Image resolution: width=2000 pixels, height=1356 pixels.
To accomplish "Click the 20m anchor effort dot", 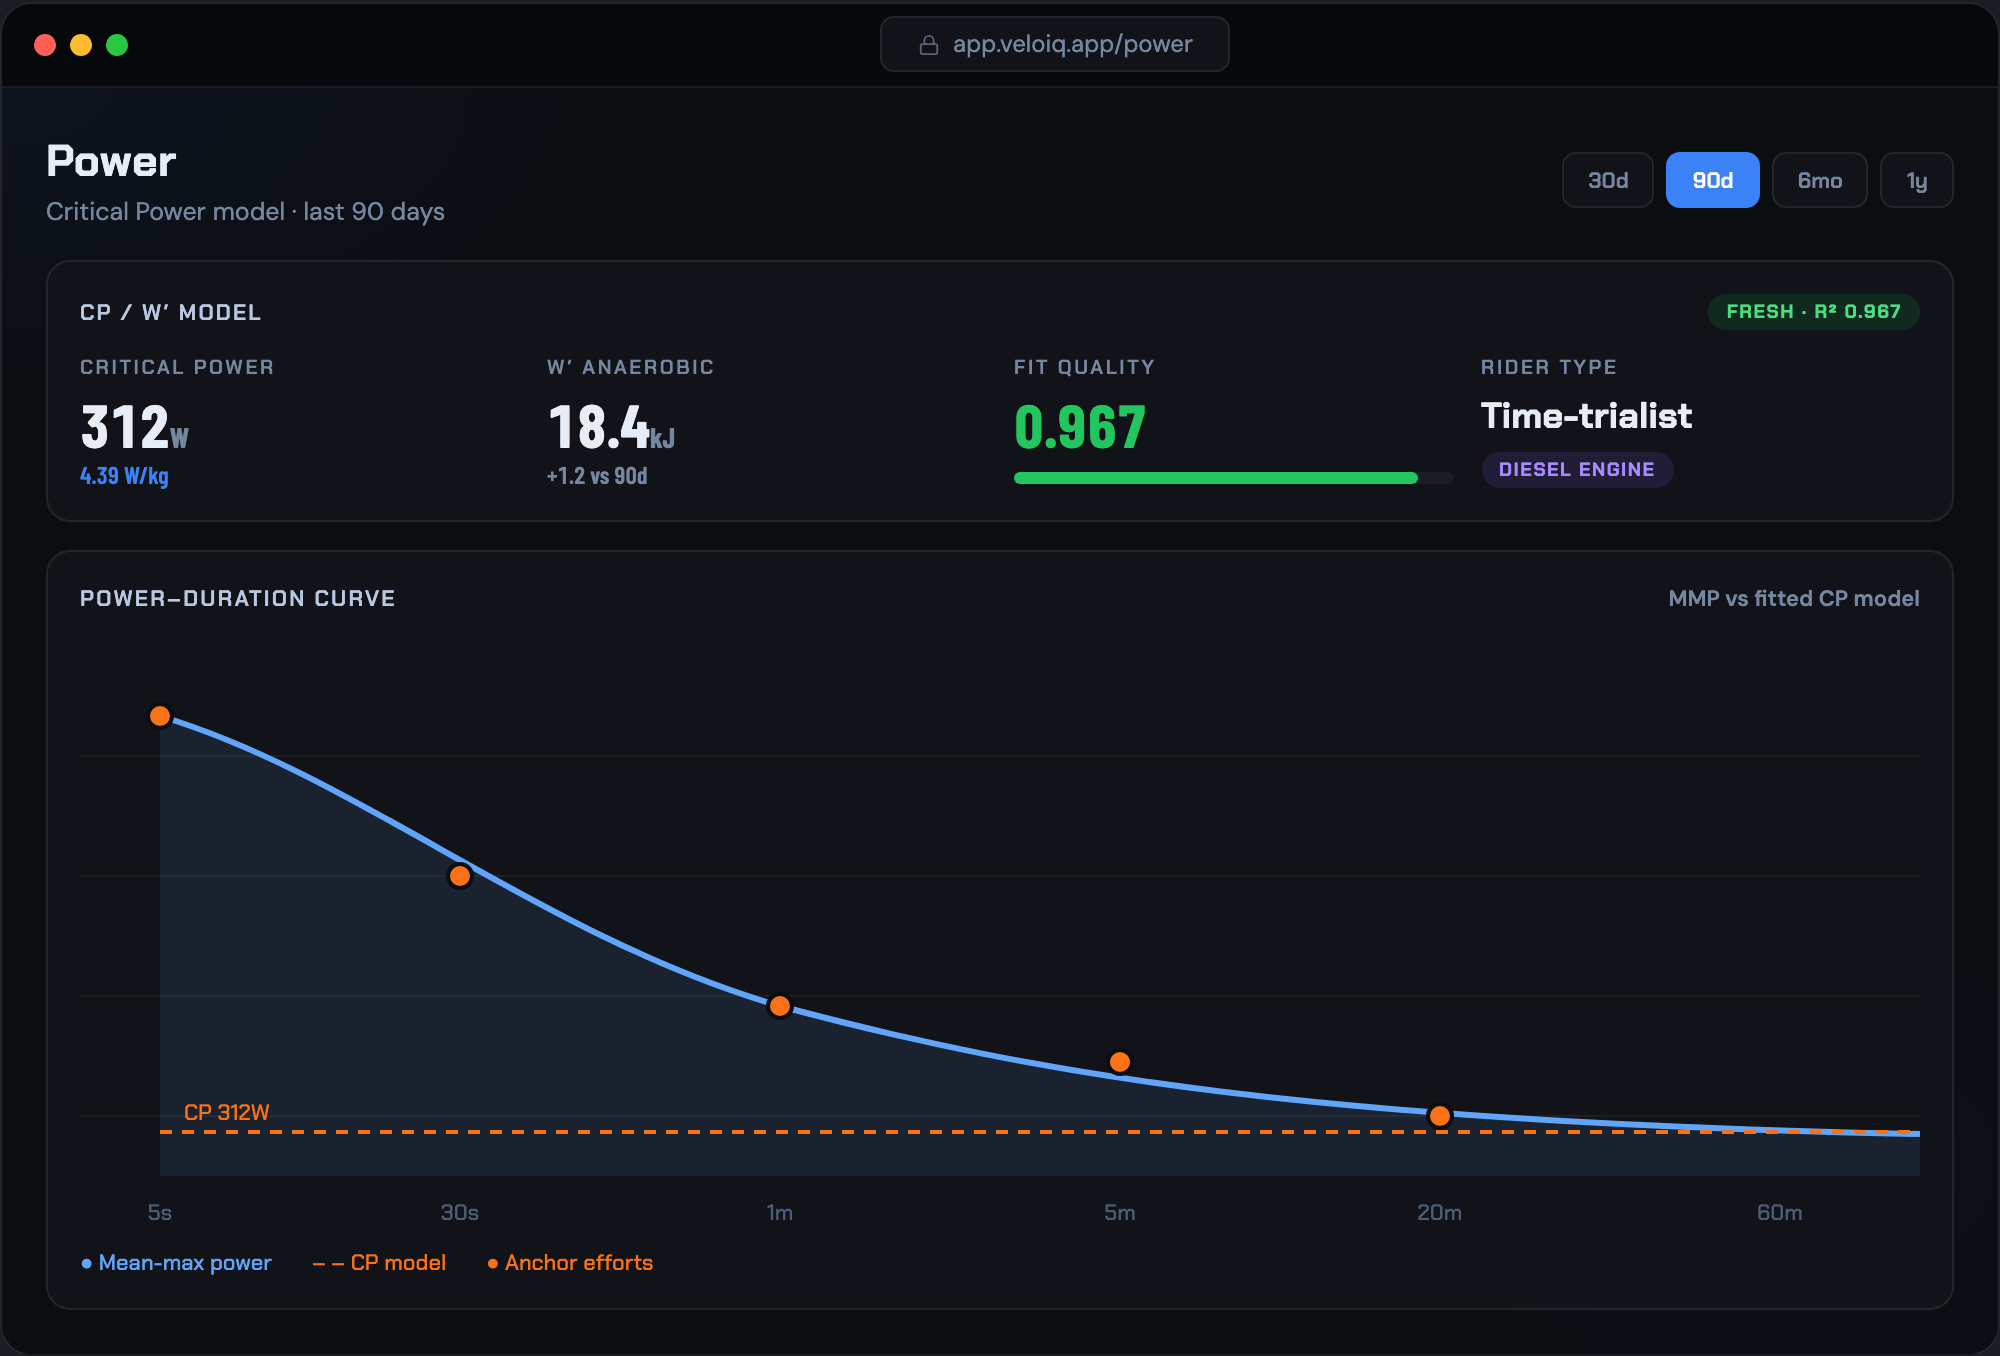I will [1440, 1116].
